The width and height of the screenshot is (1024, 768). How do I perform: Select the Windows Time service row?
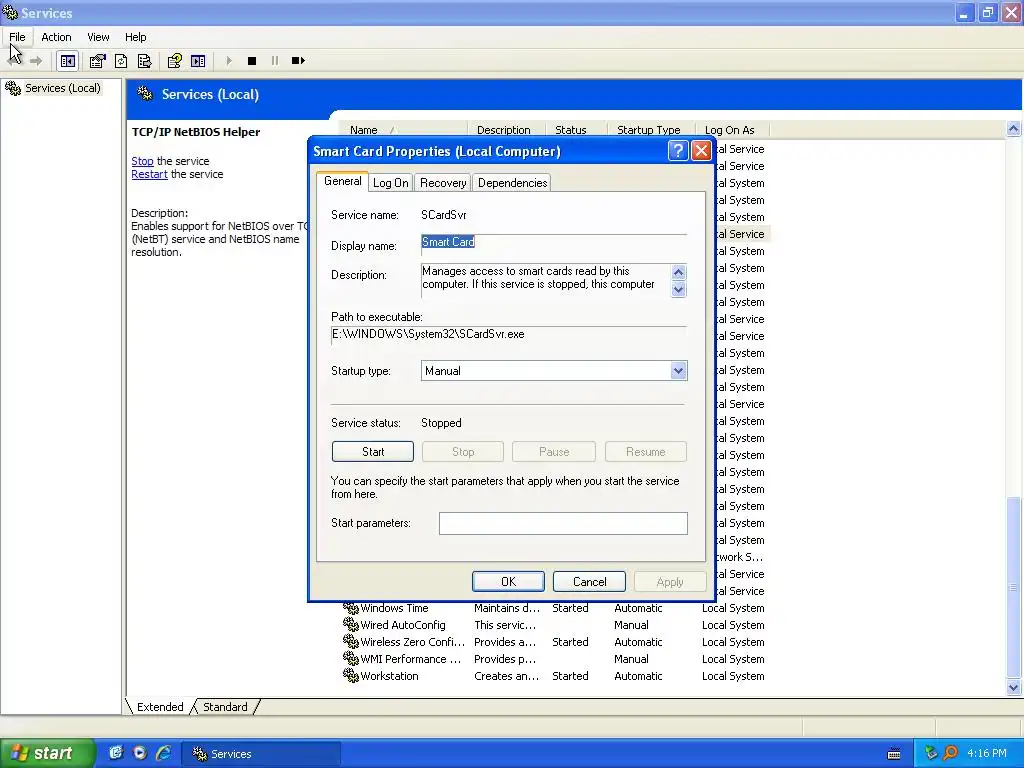555,608
